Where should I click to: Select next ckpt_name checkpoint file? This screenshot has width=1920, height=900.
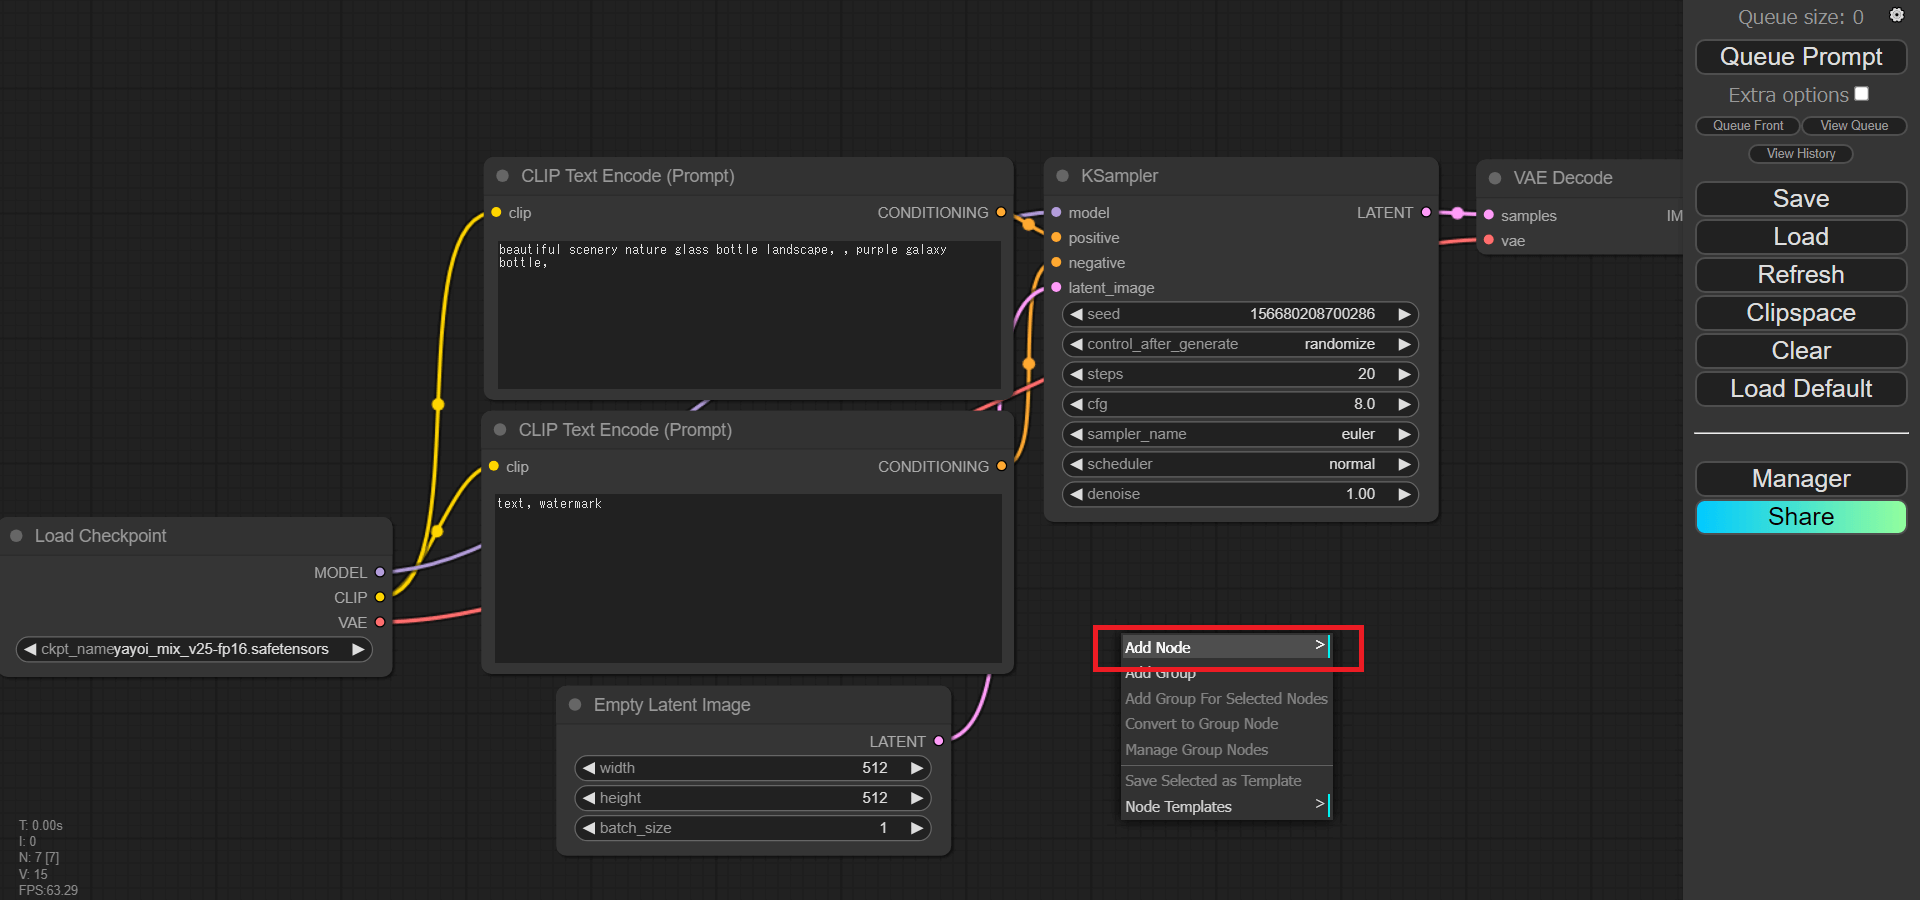[357, 649]
